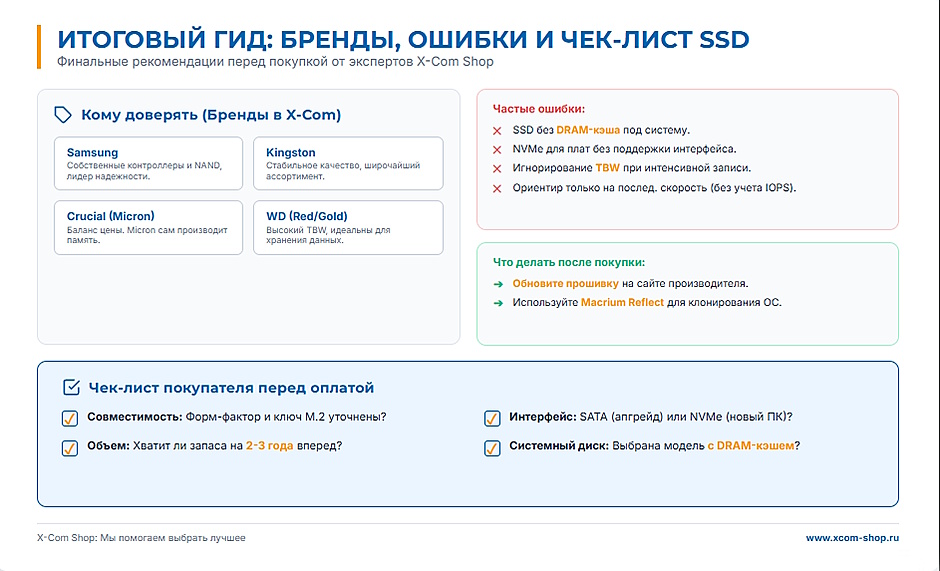Click the subtitle 'Финальные рекомендации перед покупкой'

[275, 61]
